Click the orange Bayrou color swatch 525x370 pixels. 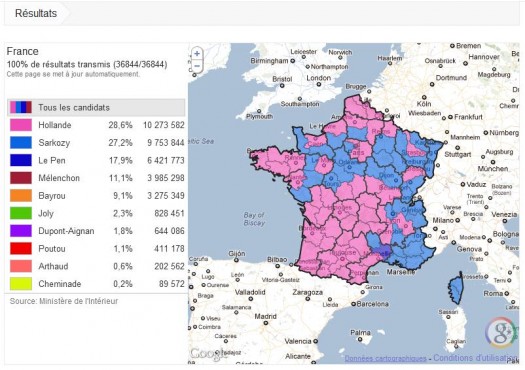[x=21, y=196]
